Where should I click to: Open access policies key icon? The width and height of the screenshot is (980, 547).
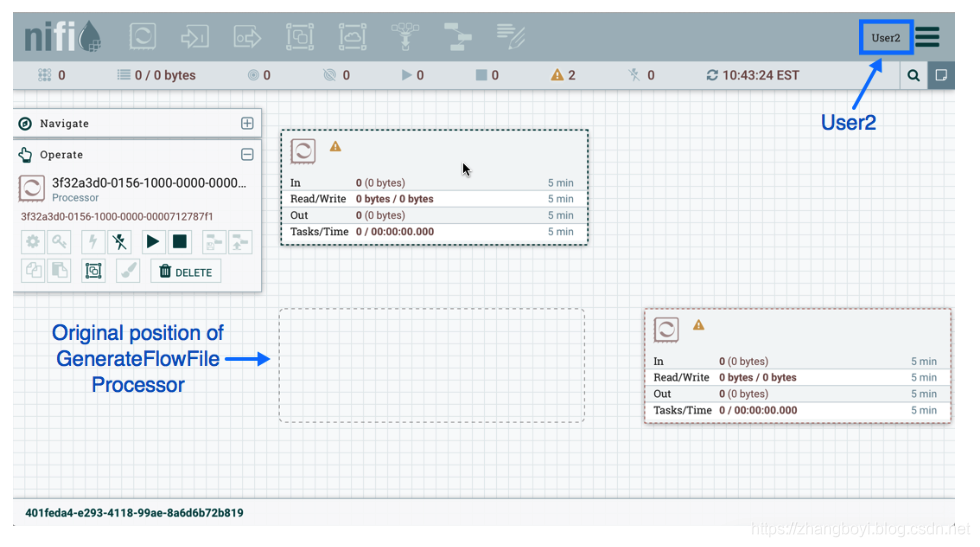pyautogui.click(x=59, y=242)
